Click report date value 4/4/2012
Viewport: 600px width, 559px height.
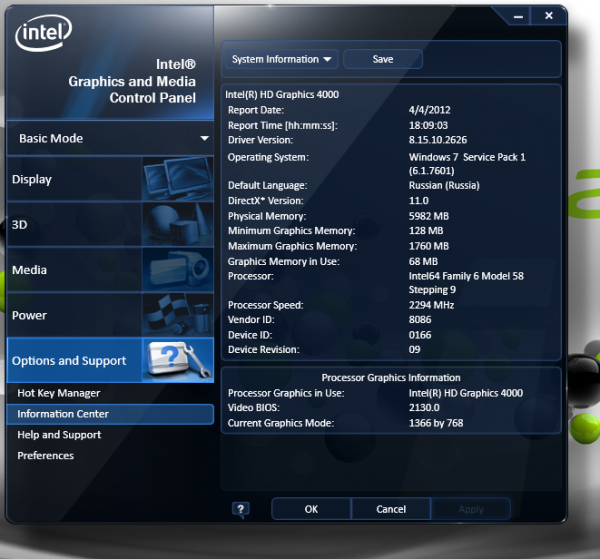[x=429, y=110]
